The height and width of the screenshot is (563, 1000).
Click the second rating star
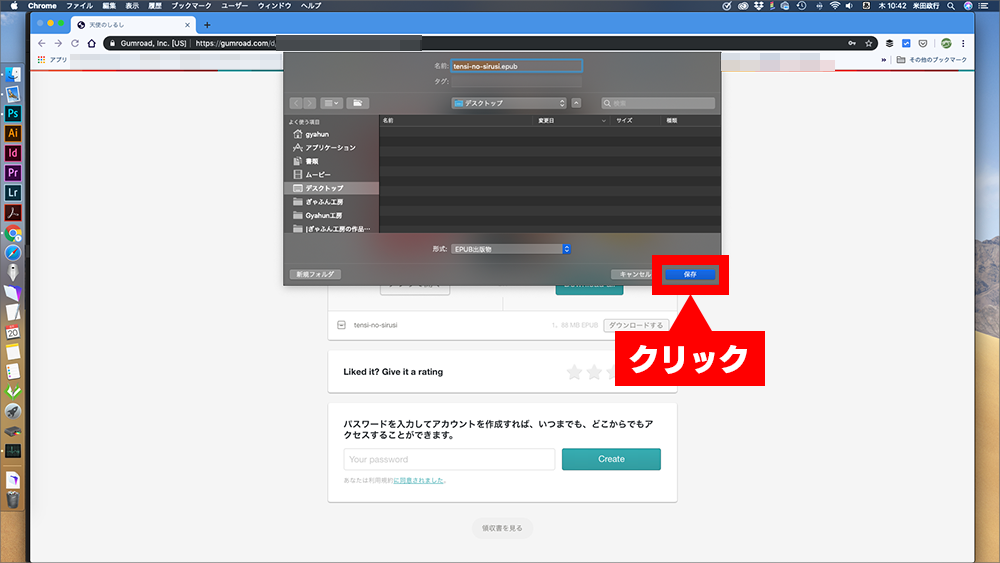[594, 372]
